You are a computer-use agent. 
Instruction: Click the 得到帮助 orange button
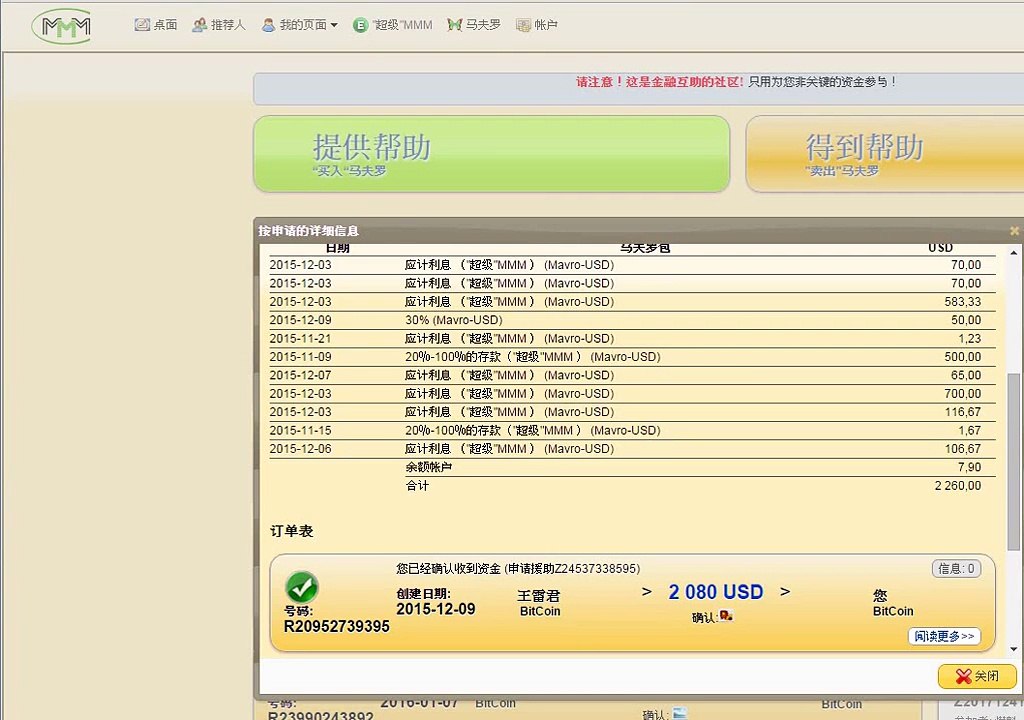point(885,154)
